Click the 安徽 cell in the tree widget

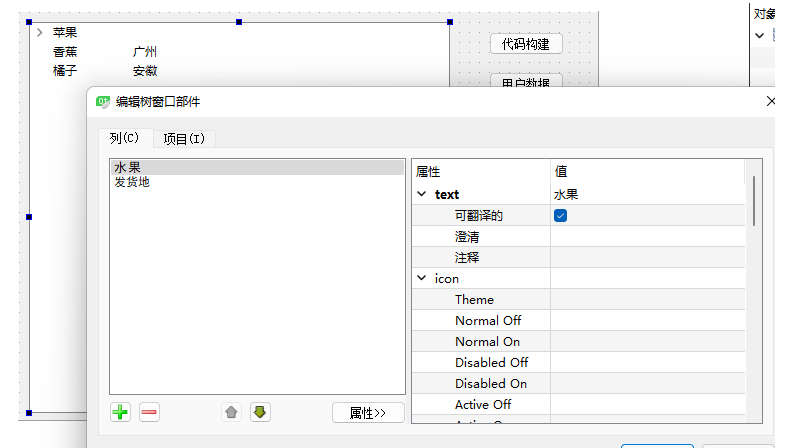[x=145, y=71]
